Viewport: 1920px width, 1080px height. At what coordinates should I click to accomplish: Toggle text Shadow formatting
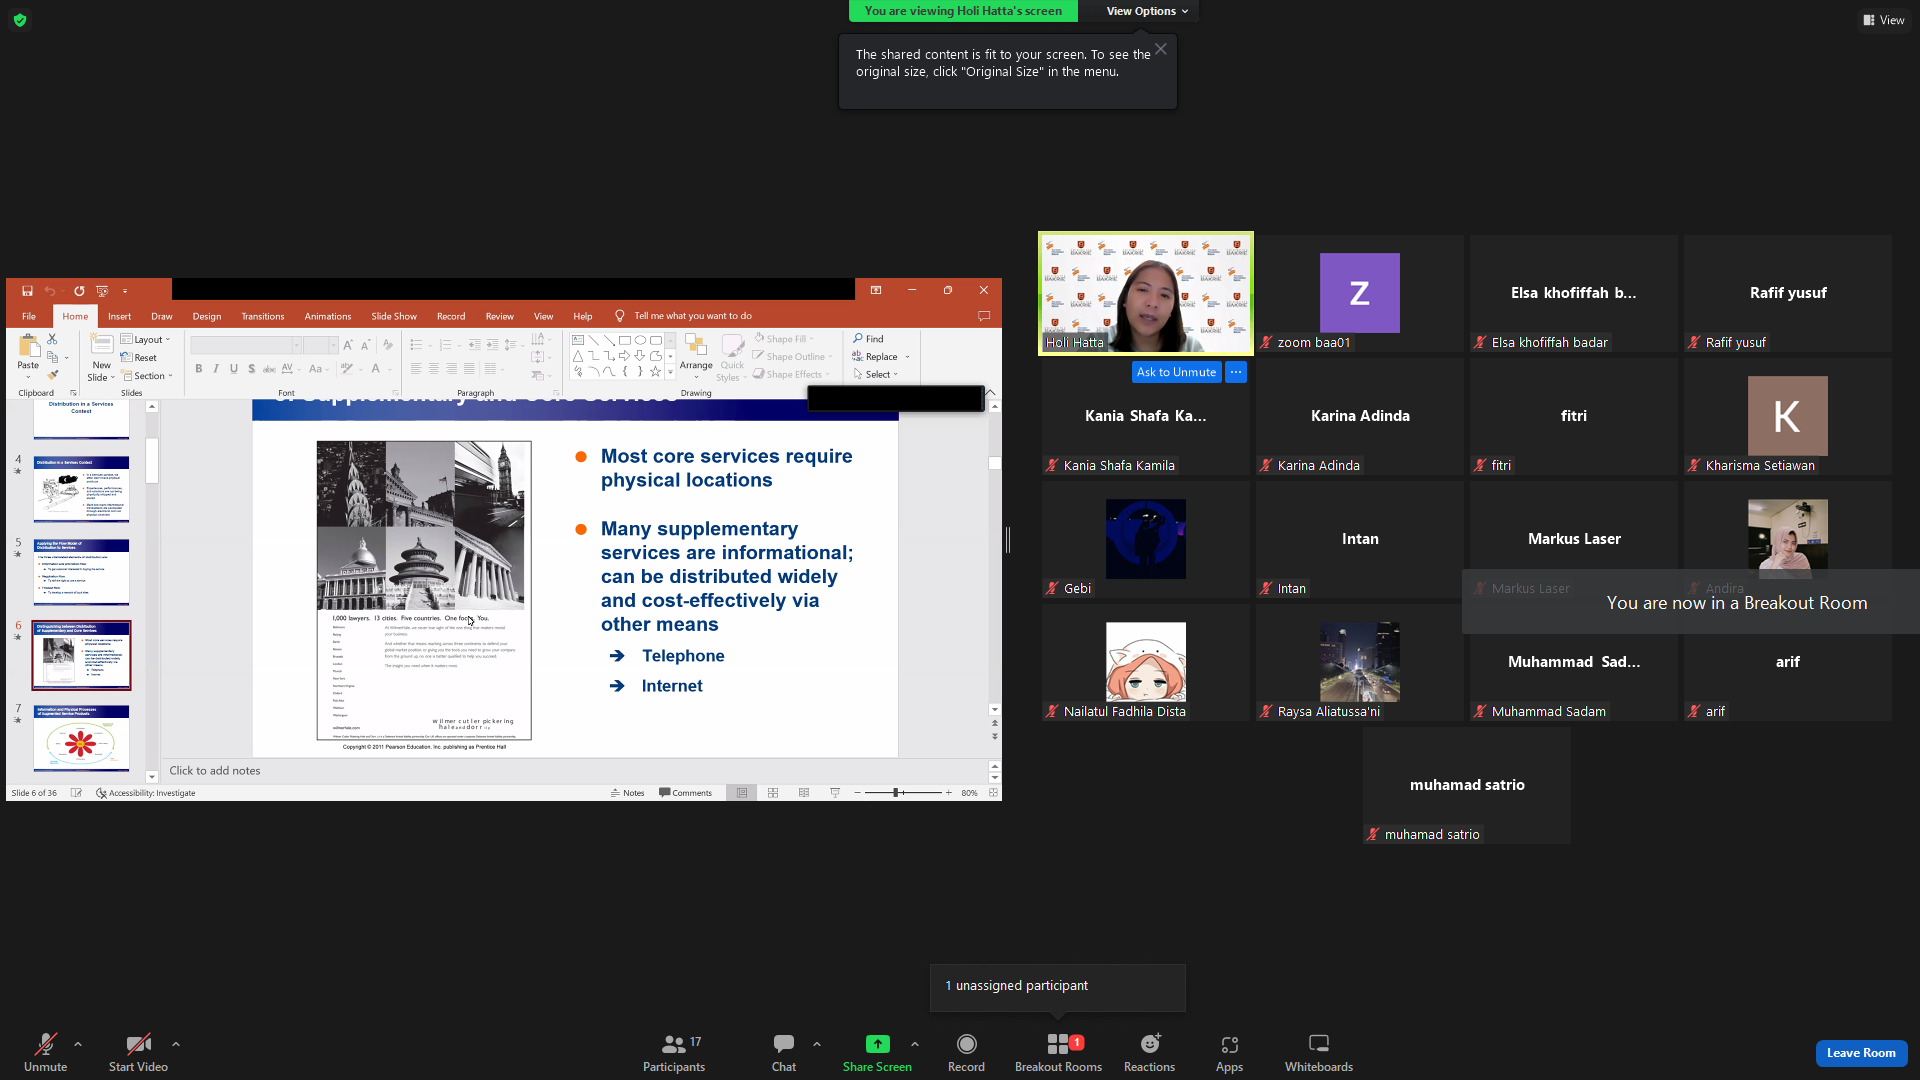click(x=252, y=369)
